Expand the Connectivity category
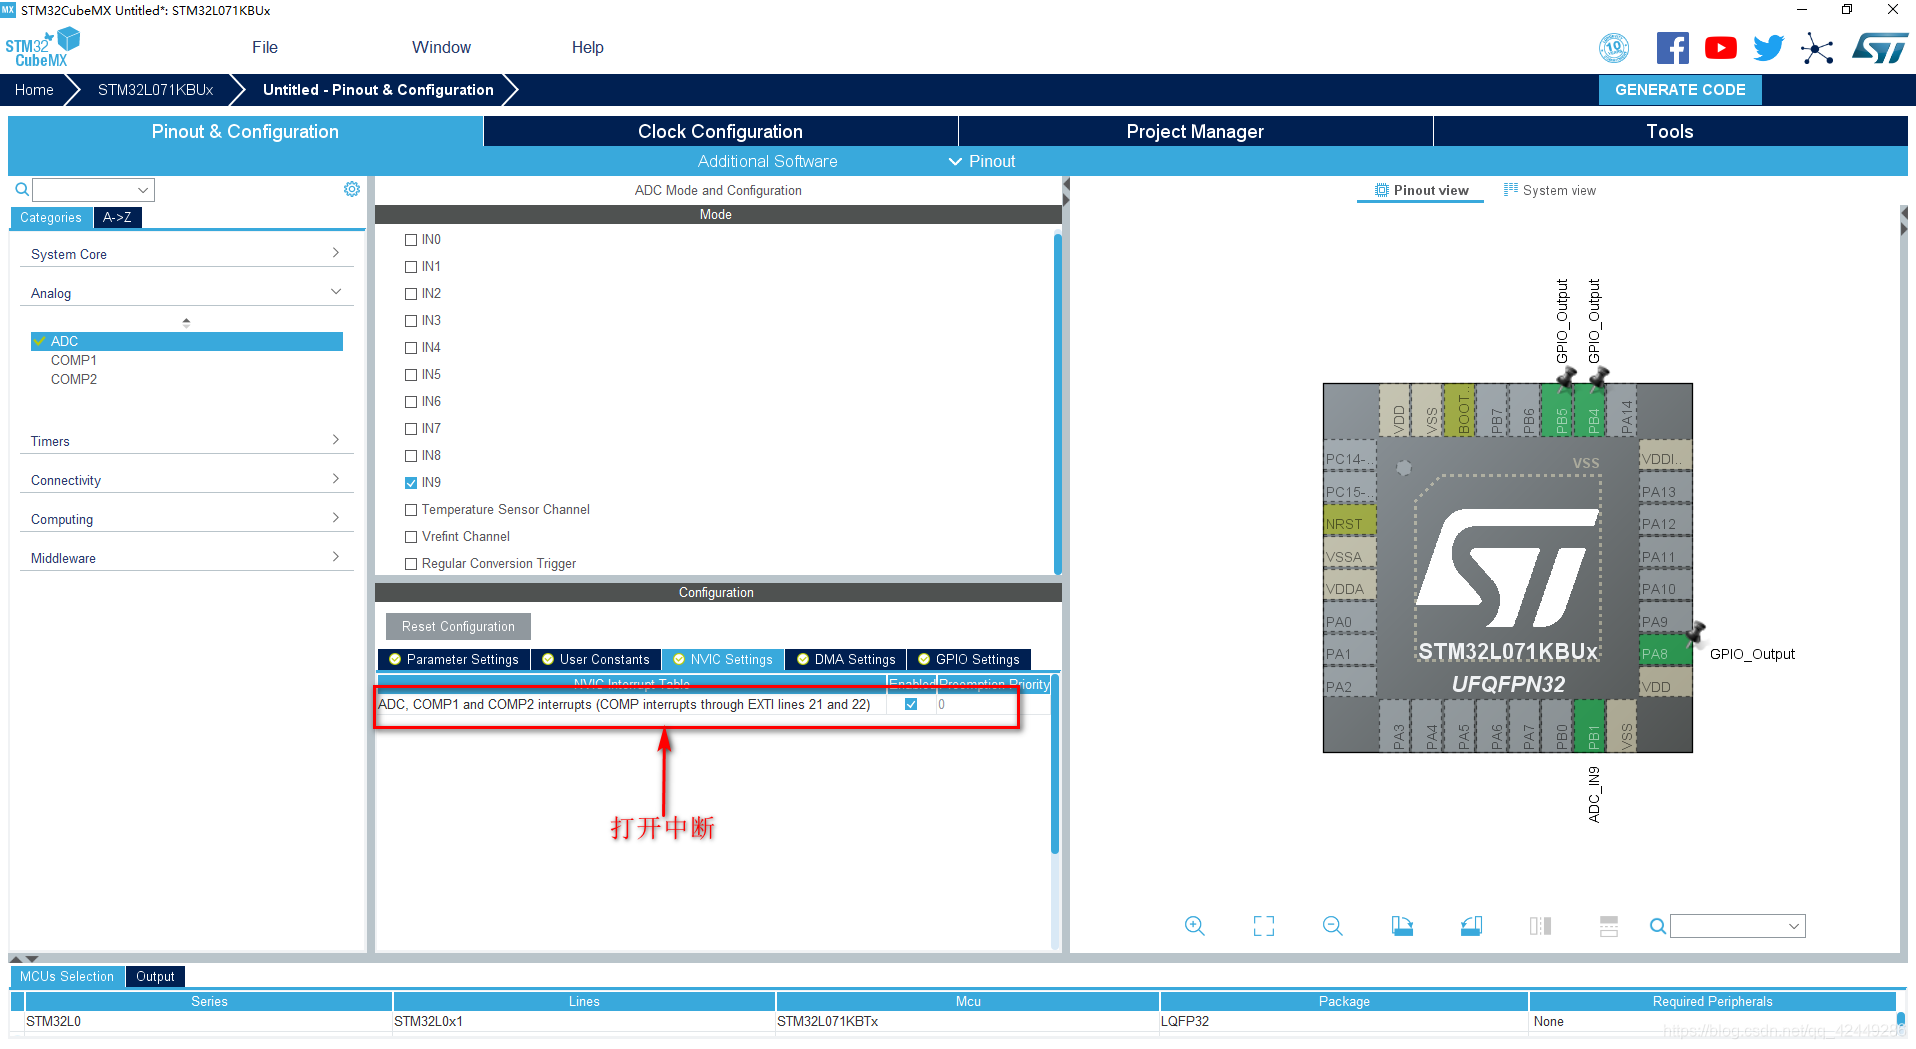 click(186, 480)
